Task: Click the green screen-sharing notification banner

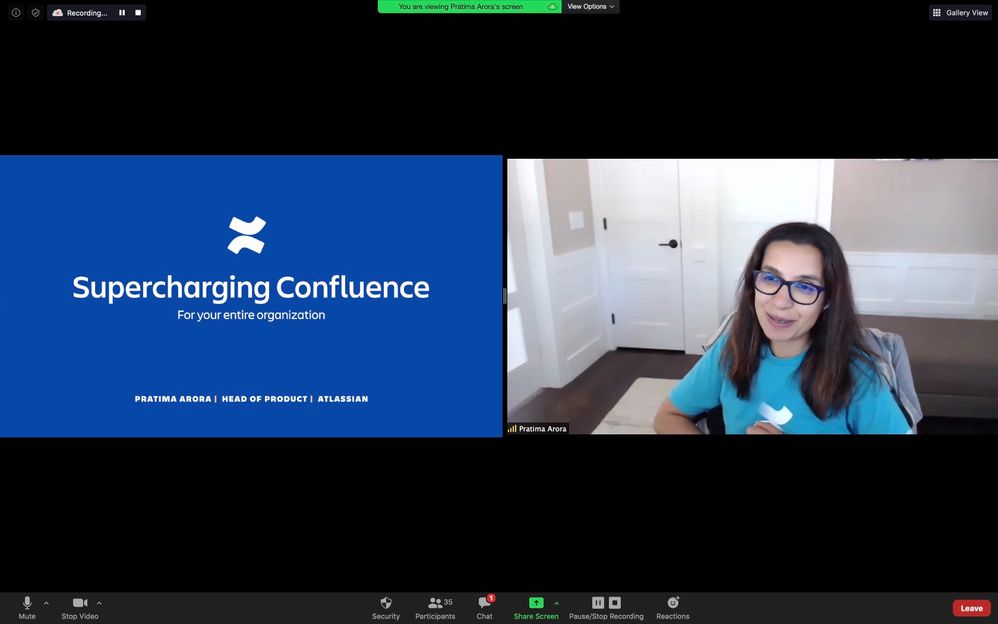Action: [x=470, y=6]
